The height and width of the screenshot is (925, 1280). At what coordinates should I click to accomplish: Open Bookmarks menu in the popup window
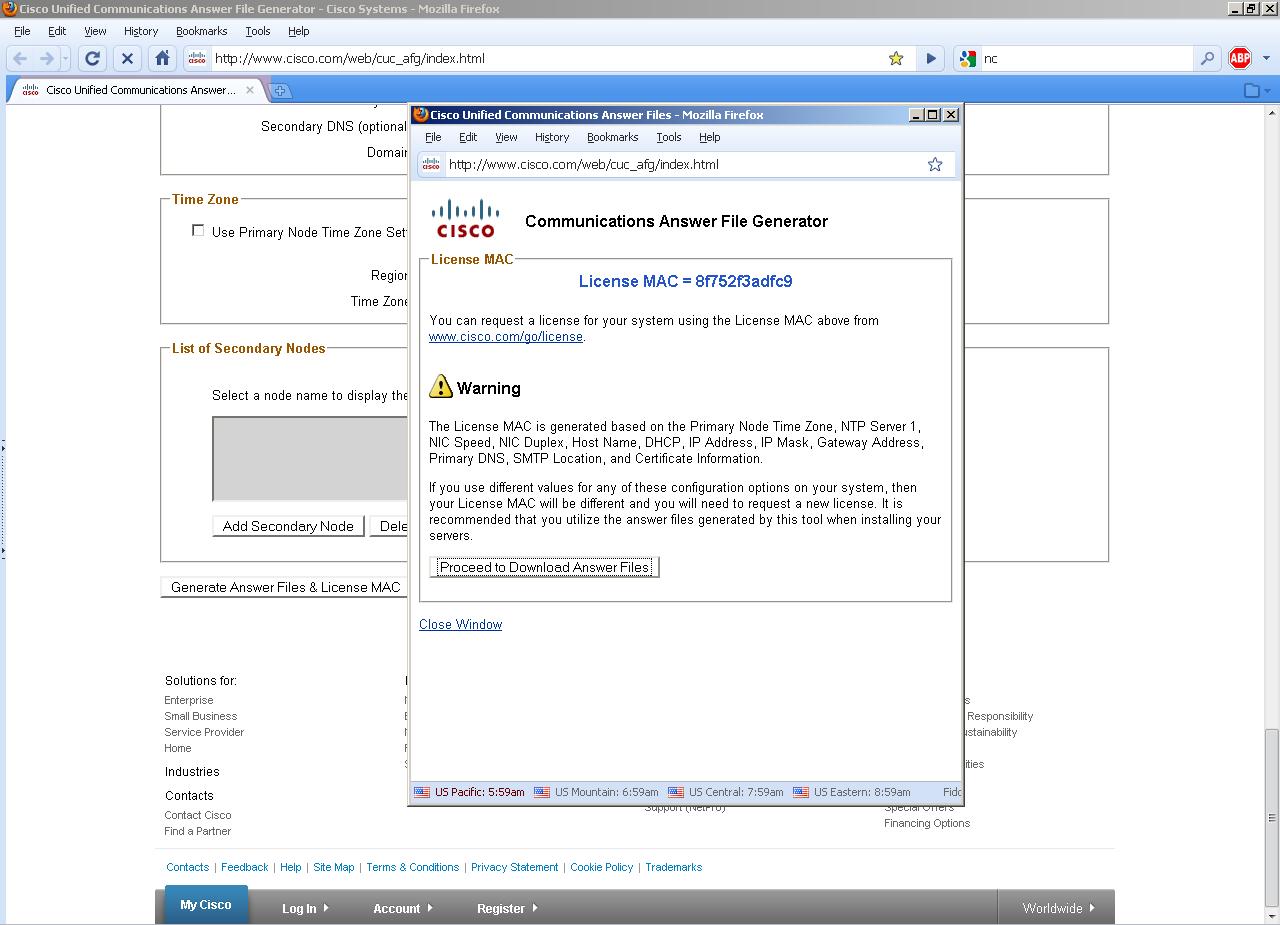(612, 137)
